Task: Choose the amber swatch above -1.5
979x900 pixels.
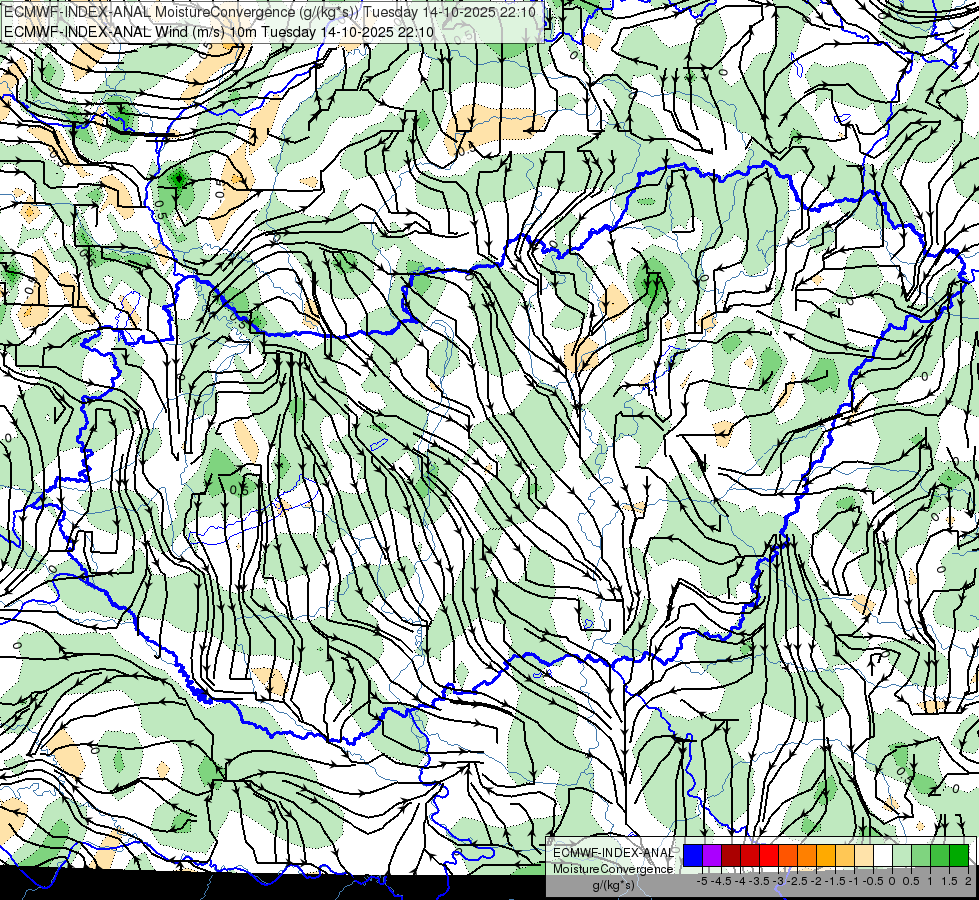Action: (826, 856)
